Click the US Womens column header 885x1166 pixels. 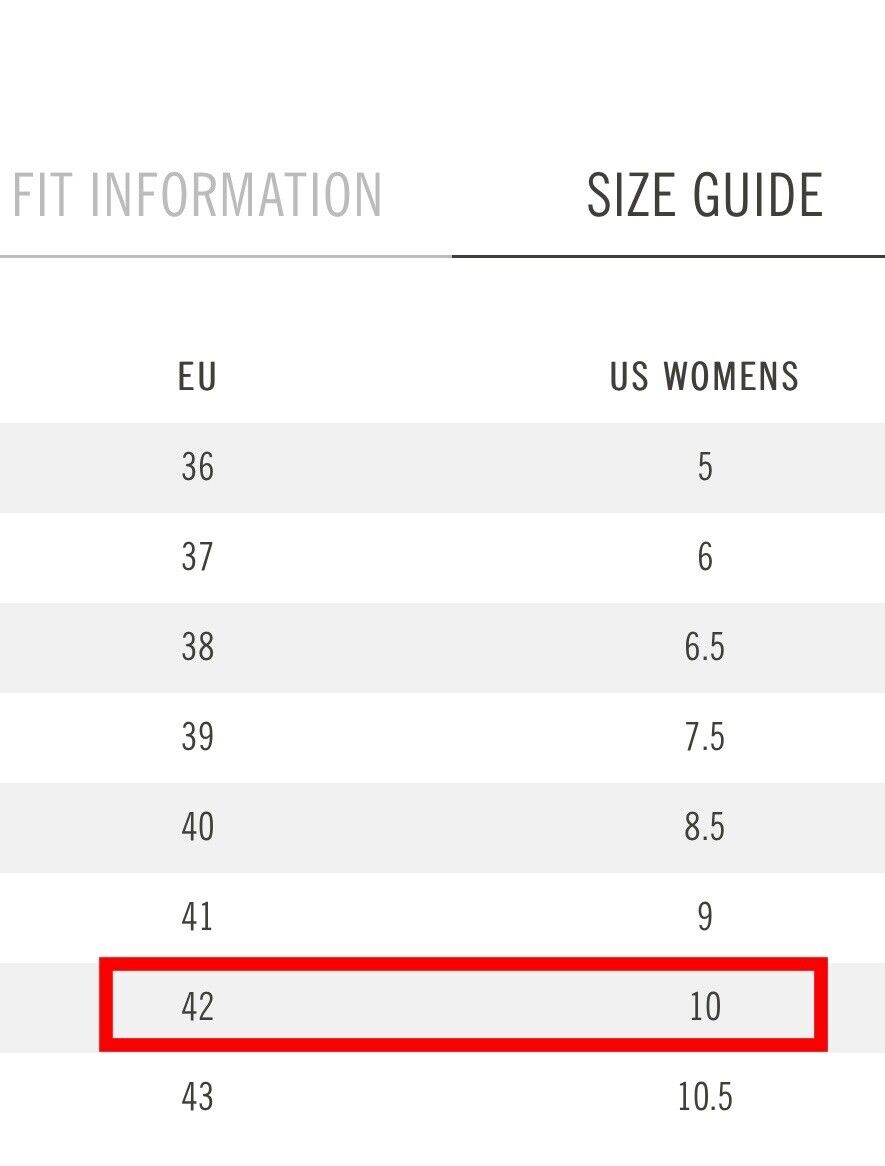[x=704, y=377]
